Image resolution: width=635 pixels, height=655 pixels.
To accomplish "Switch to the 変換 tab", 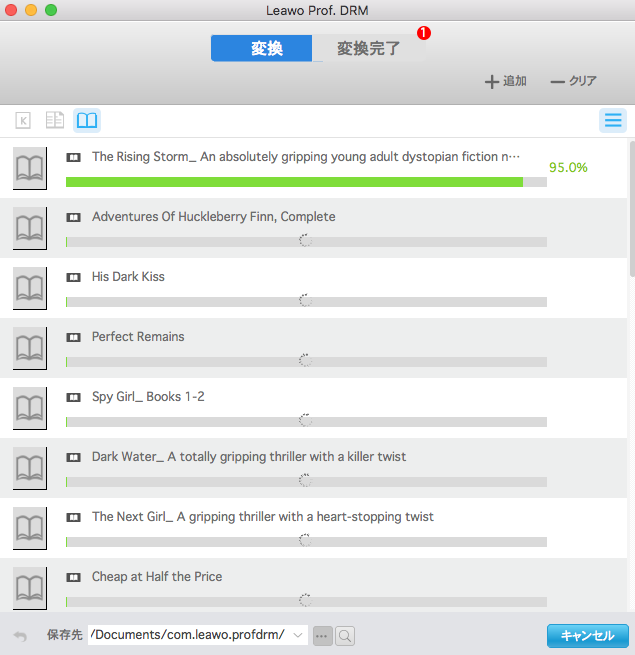I will point(262,48).
